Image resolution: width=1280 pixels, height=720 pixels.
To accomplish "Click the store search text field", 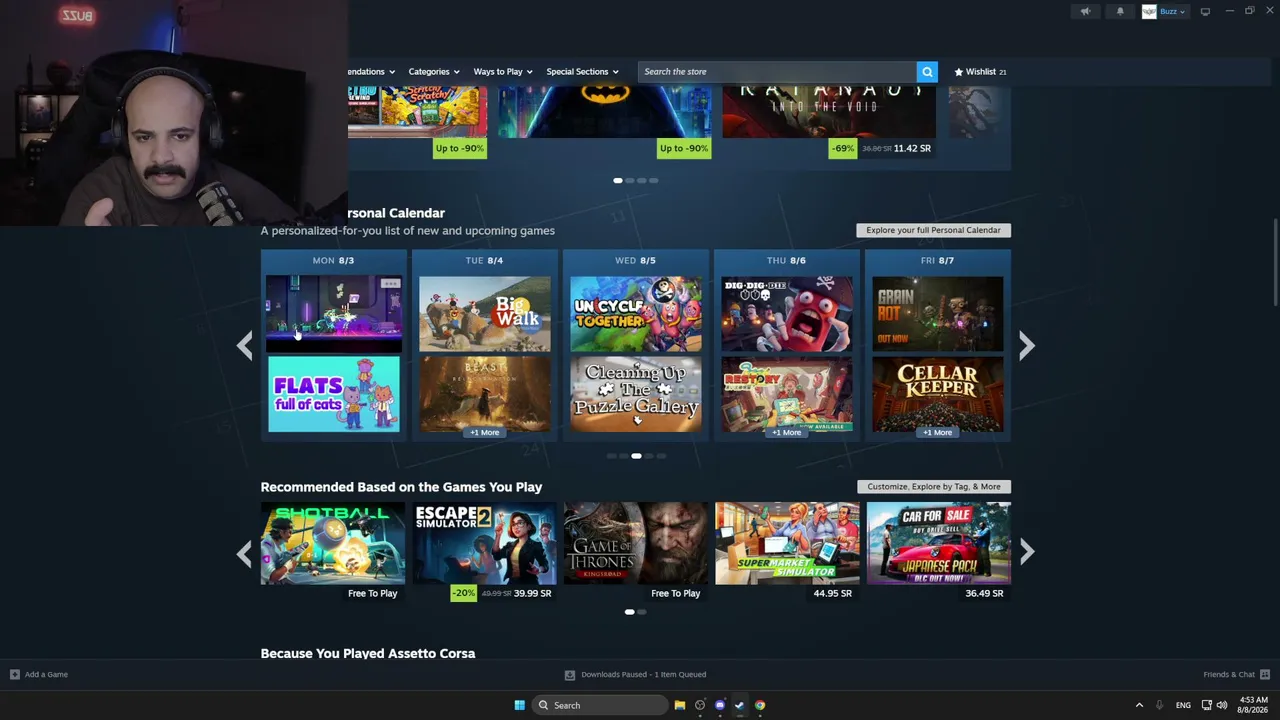I will click(x=777, y=72).
